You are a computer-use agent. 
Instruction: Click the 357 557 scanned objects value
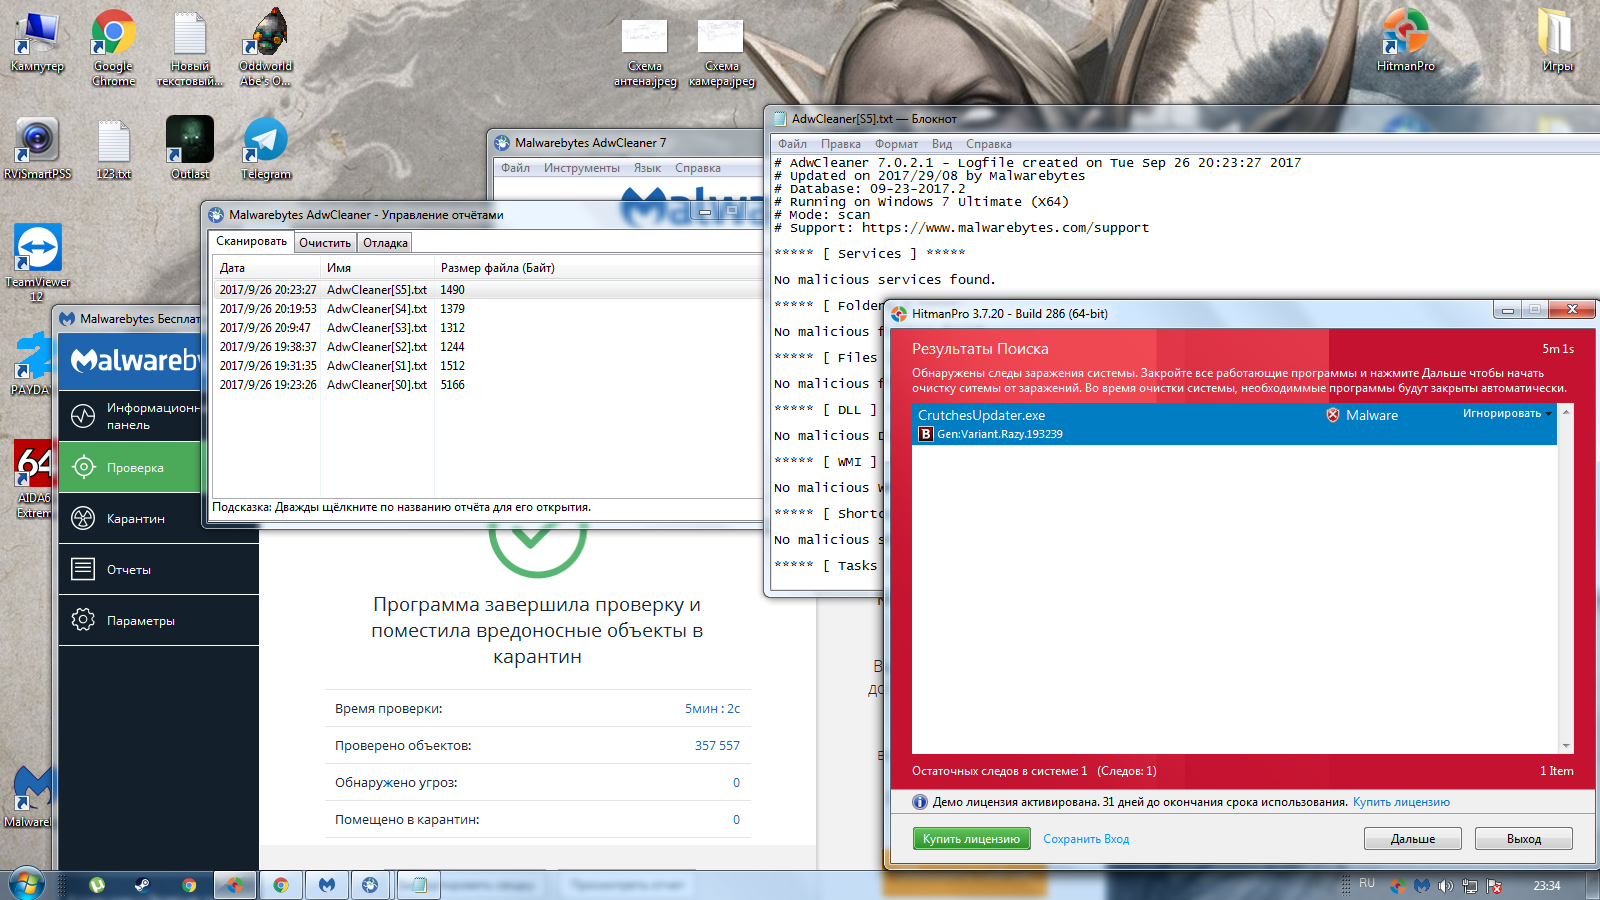[717, 745]
